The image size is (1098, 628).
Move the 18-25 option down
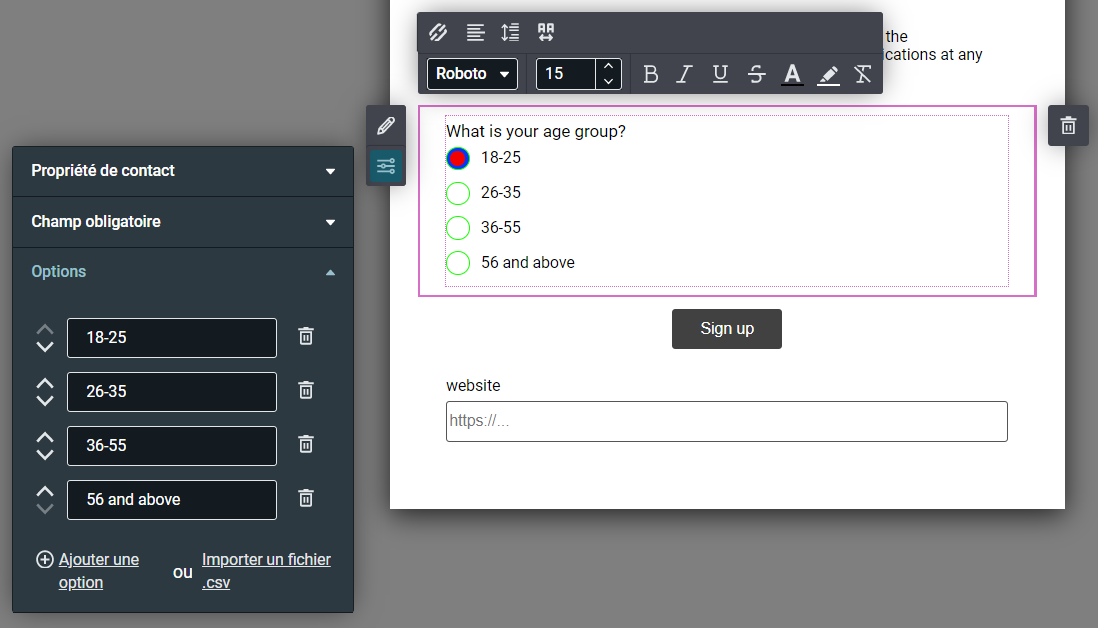pos(45,347)
